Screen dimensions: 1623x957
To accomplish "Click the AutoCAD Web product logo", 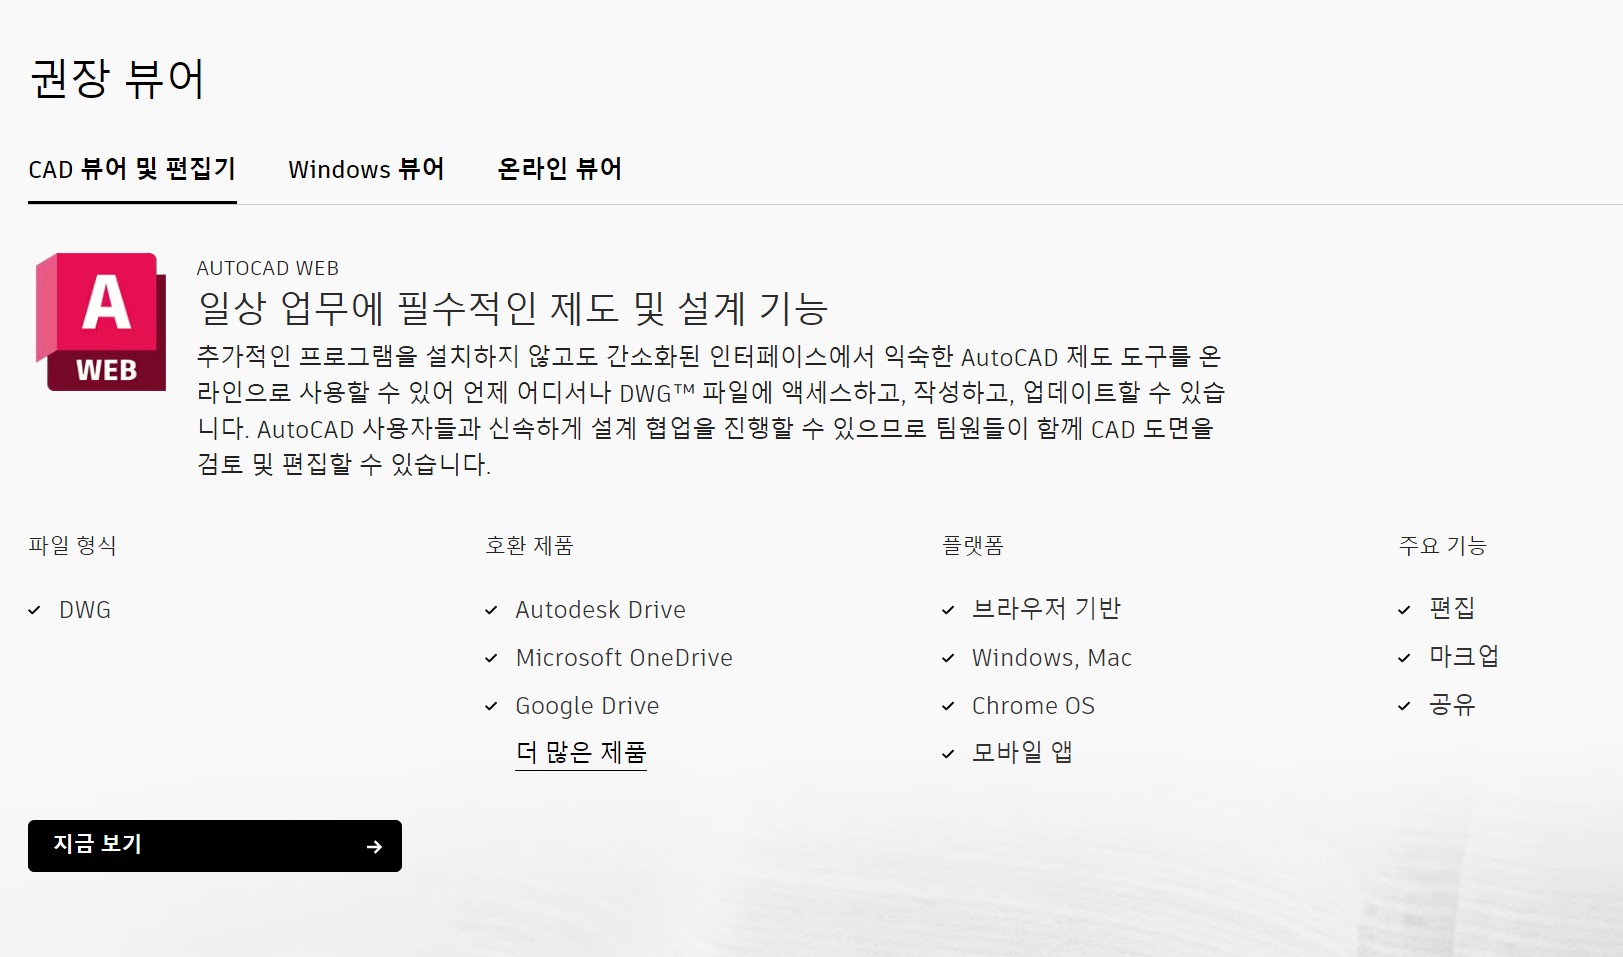I will click(x=100, y=321).
